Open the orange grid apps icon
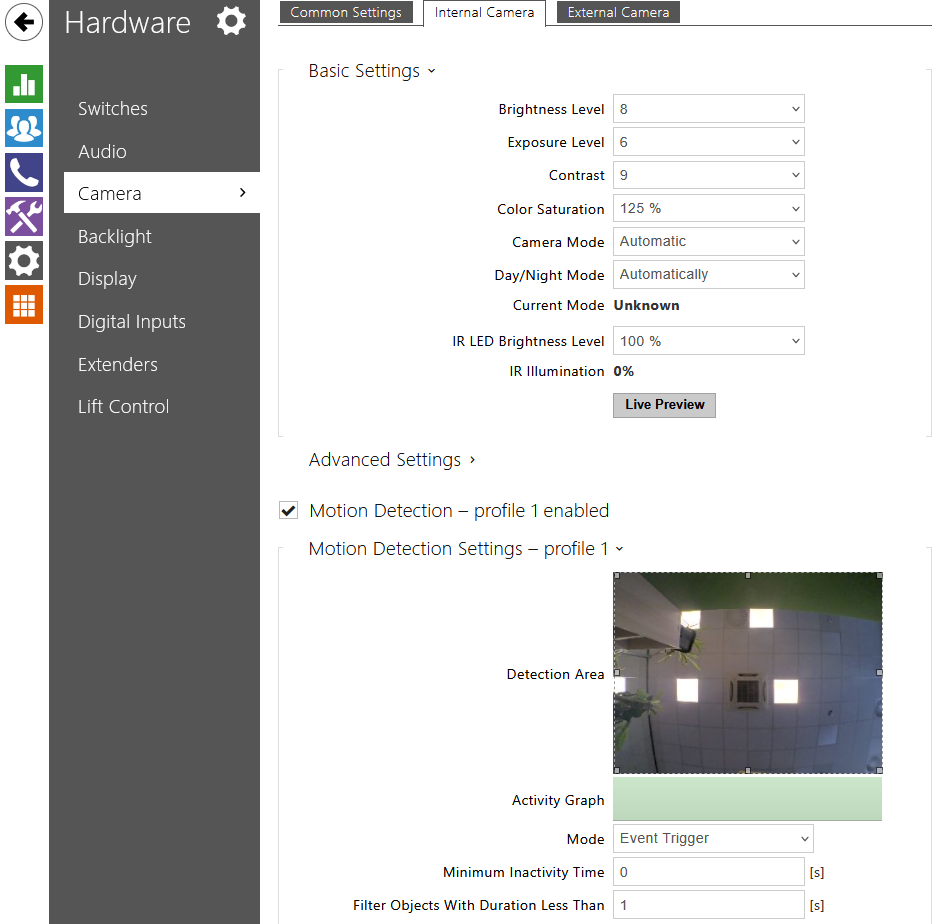Viewport: 936px width, 924px height. (x=24, y=305)
